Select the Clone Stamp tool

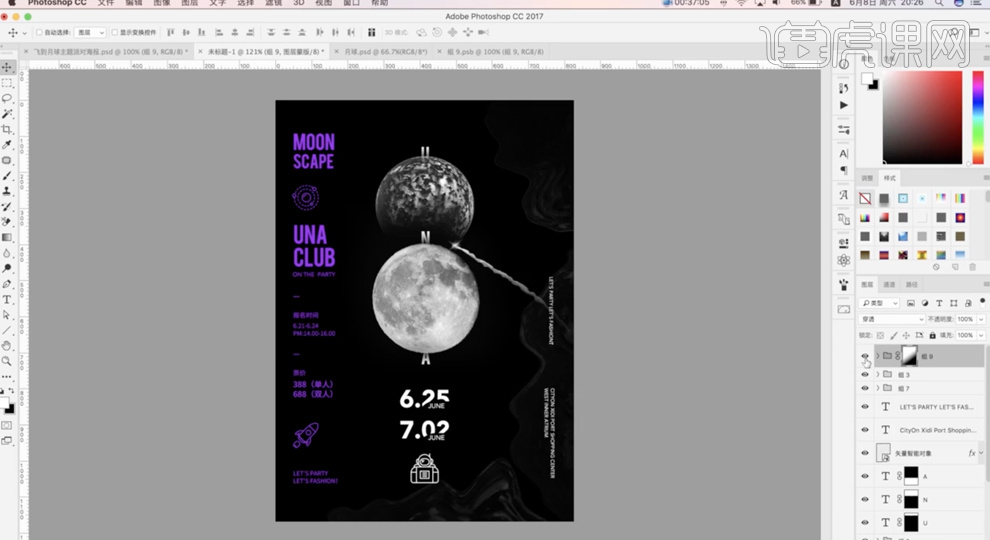click(7, 191)
